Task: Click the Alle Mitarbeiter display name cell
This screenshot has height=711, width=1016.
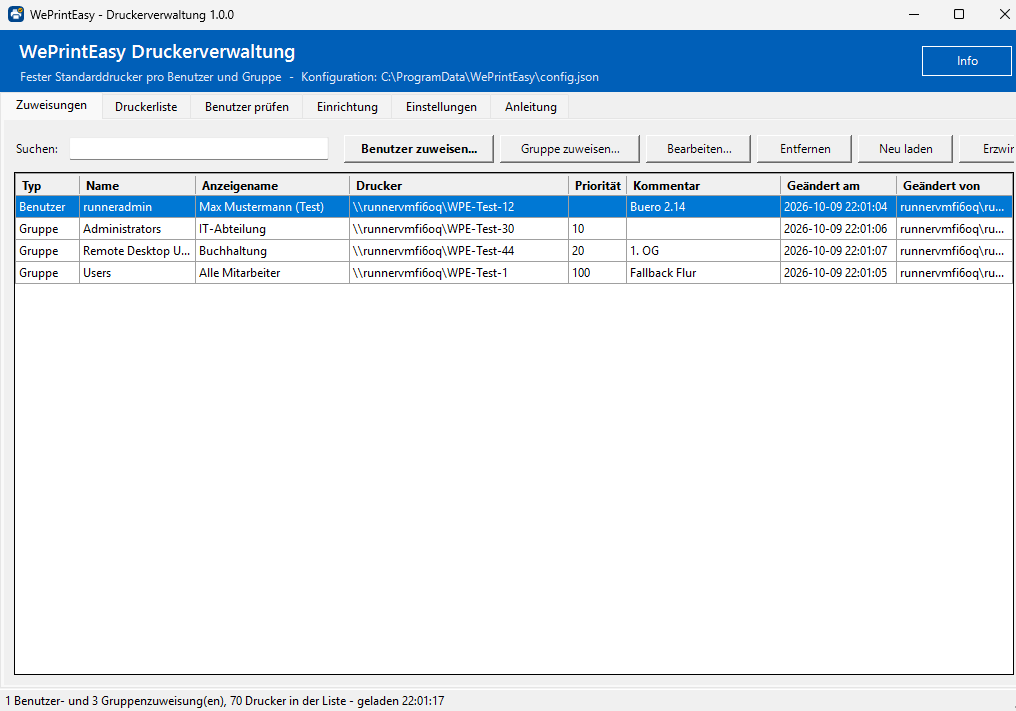Action: 272,273
